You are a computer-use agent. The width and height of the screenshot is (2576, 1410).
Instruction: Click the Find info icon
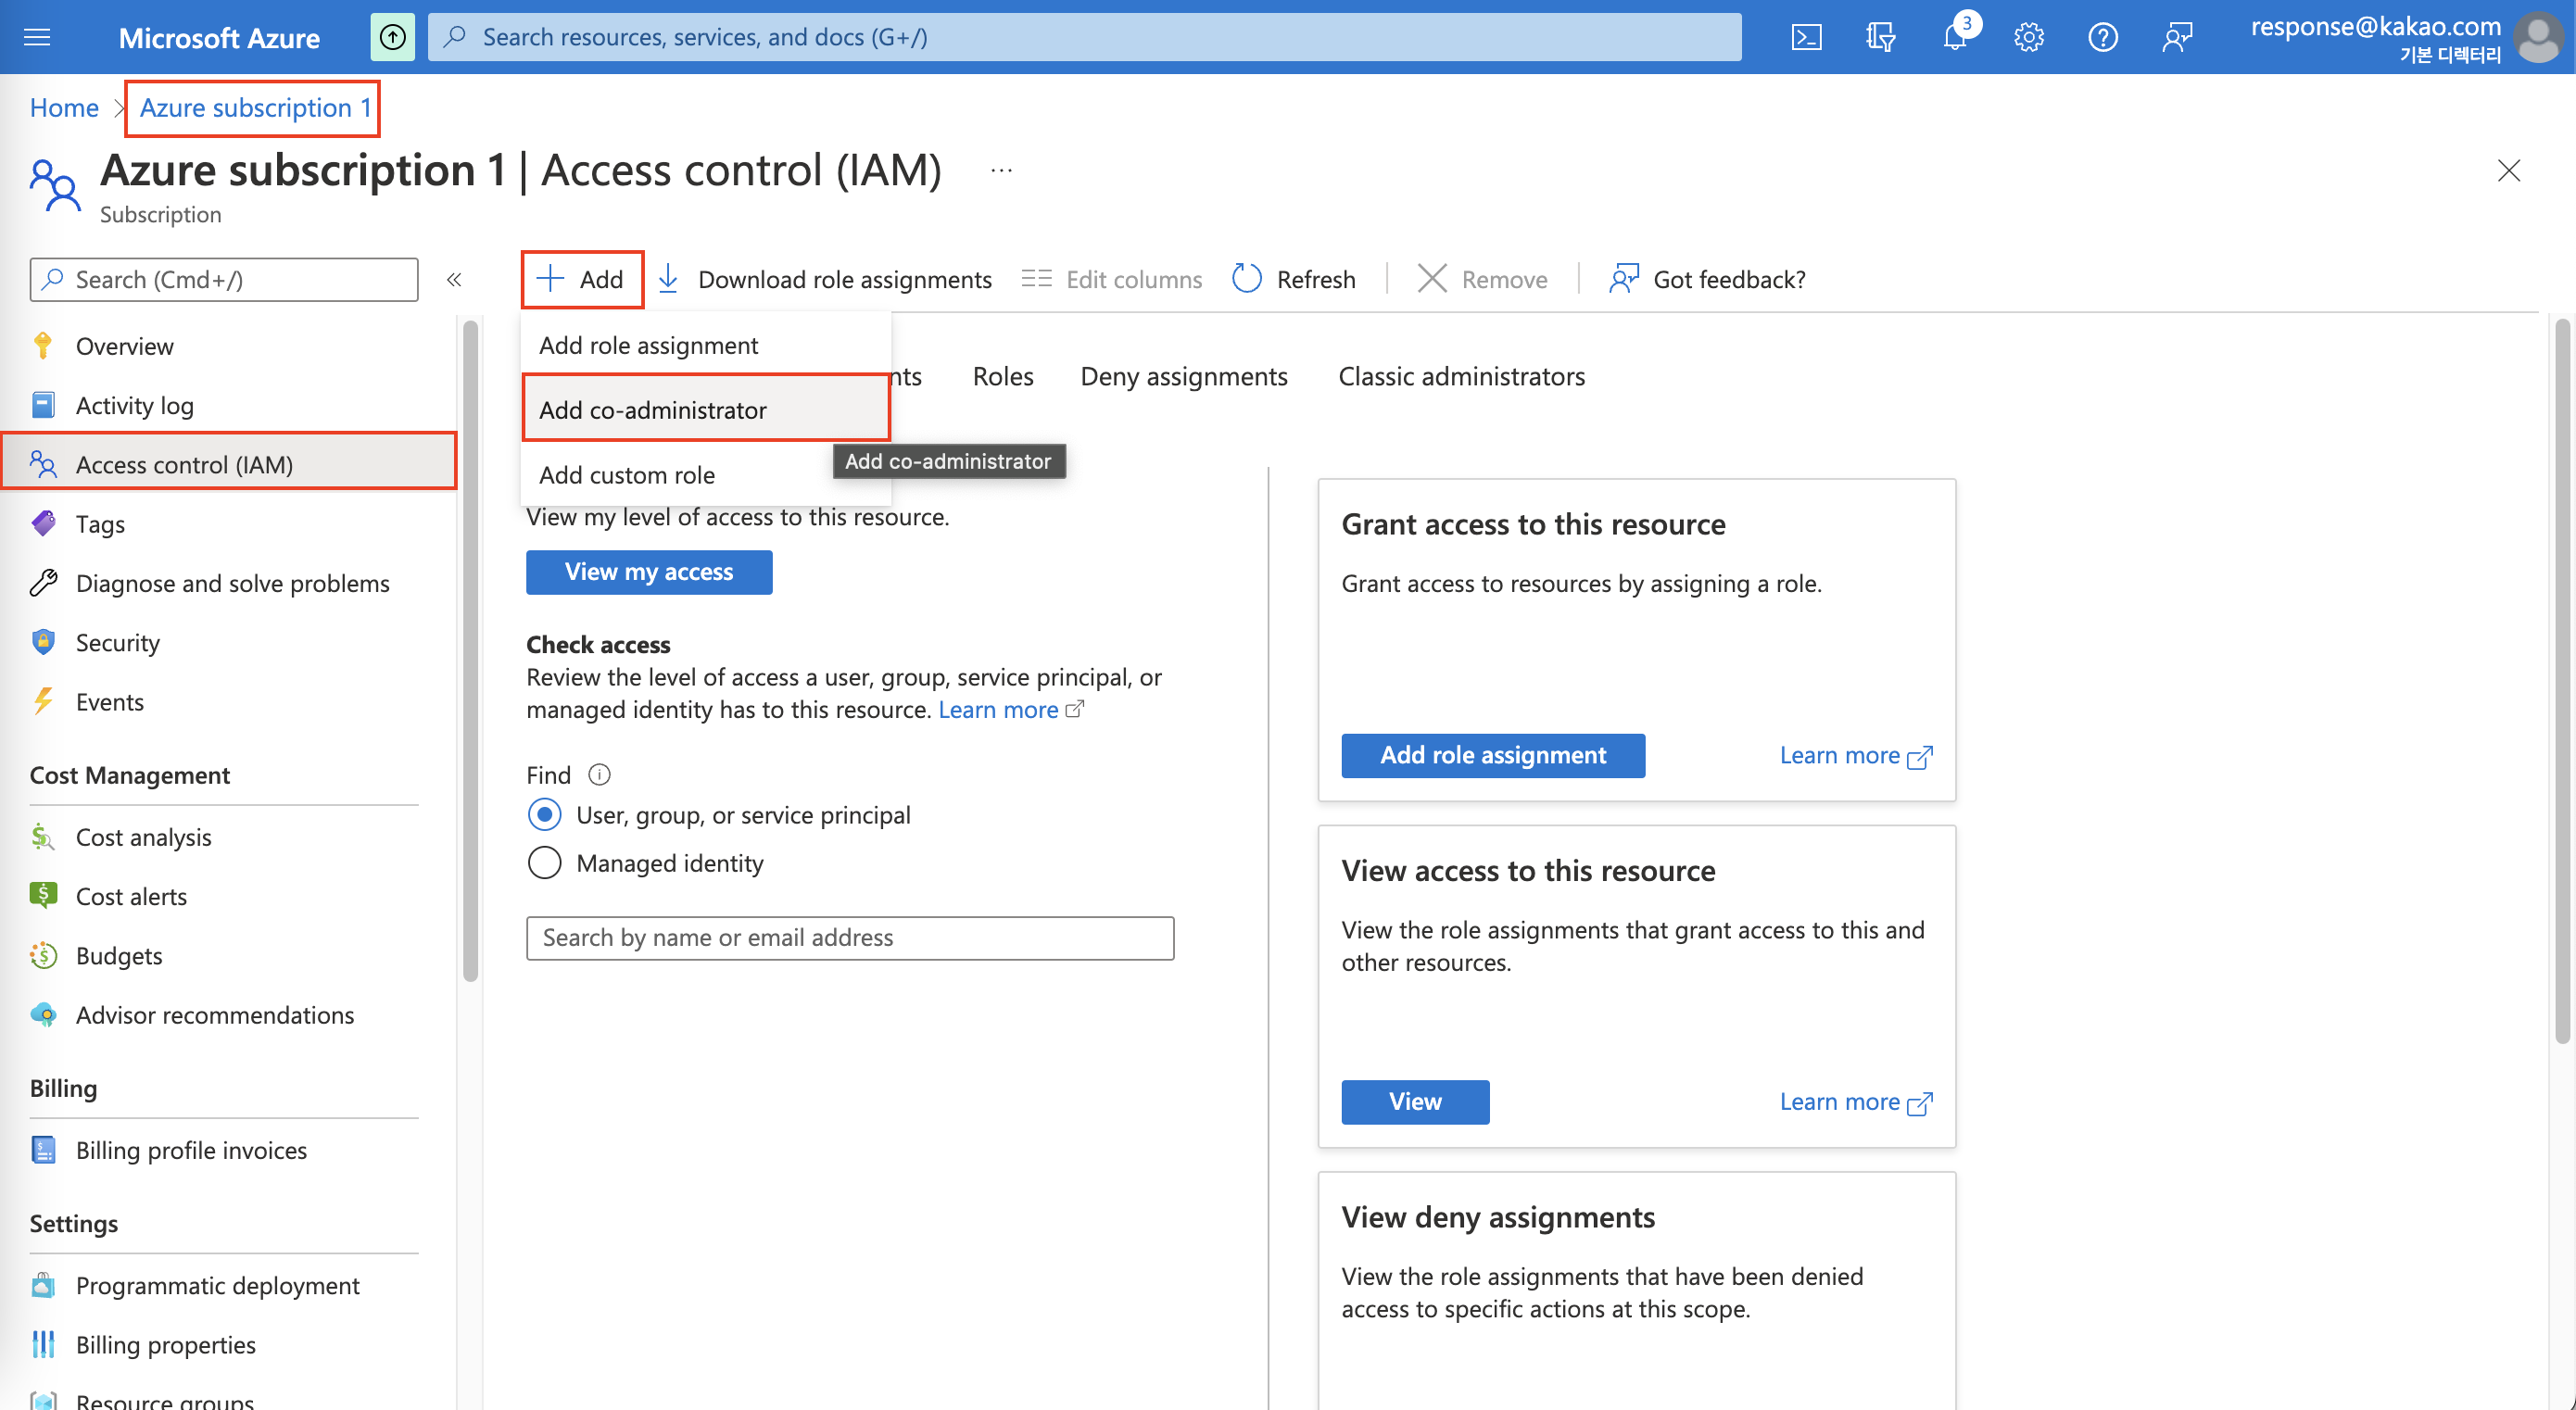599,774
